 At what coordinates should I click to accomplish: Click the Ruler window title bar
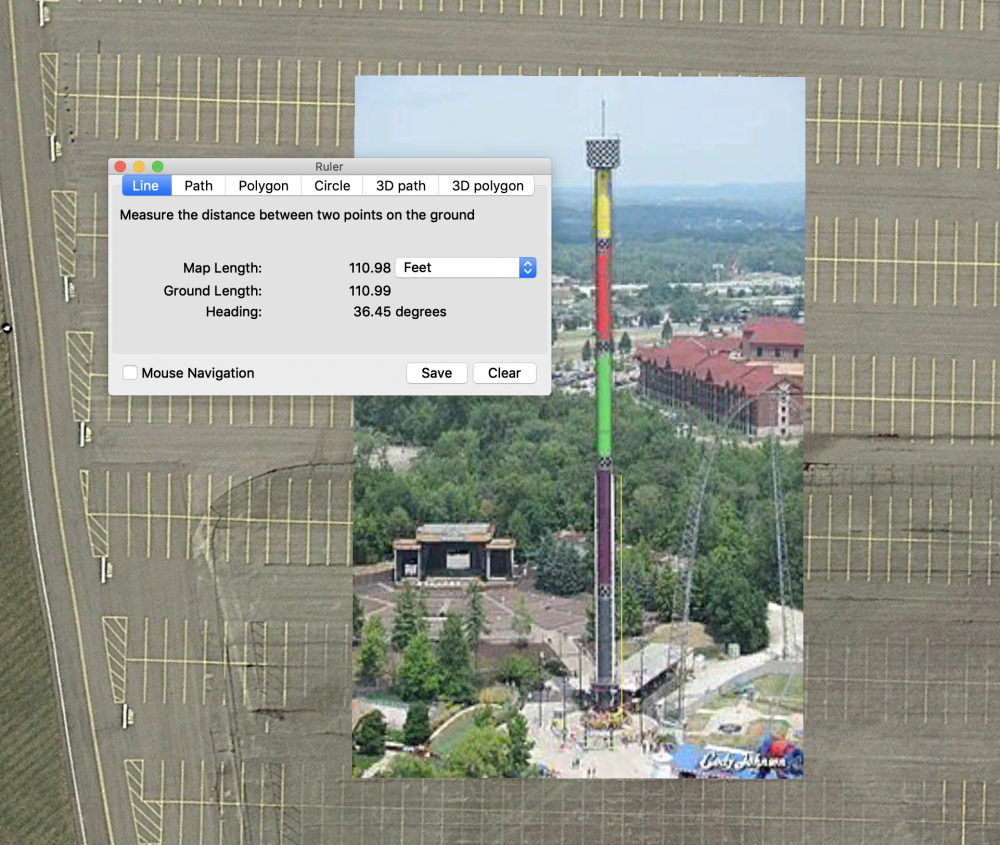coord(329,167)
